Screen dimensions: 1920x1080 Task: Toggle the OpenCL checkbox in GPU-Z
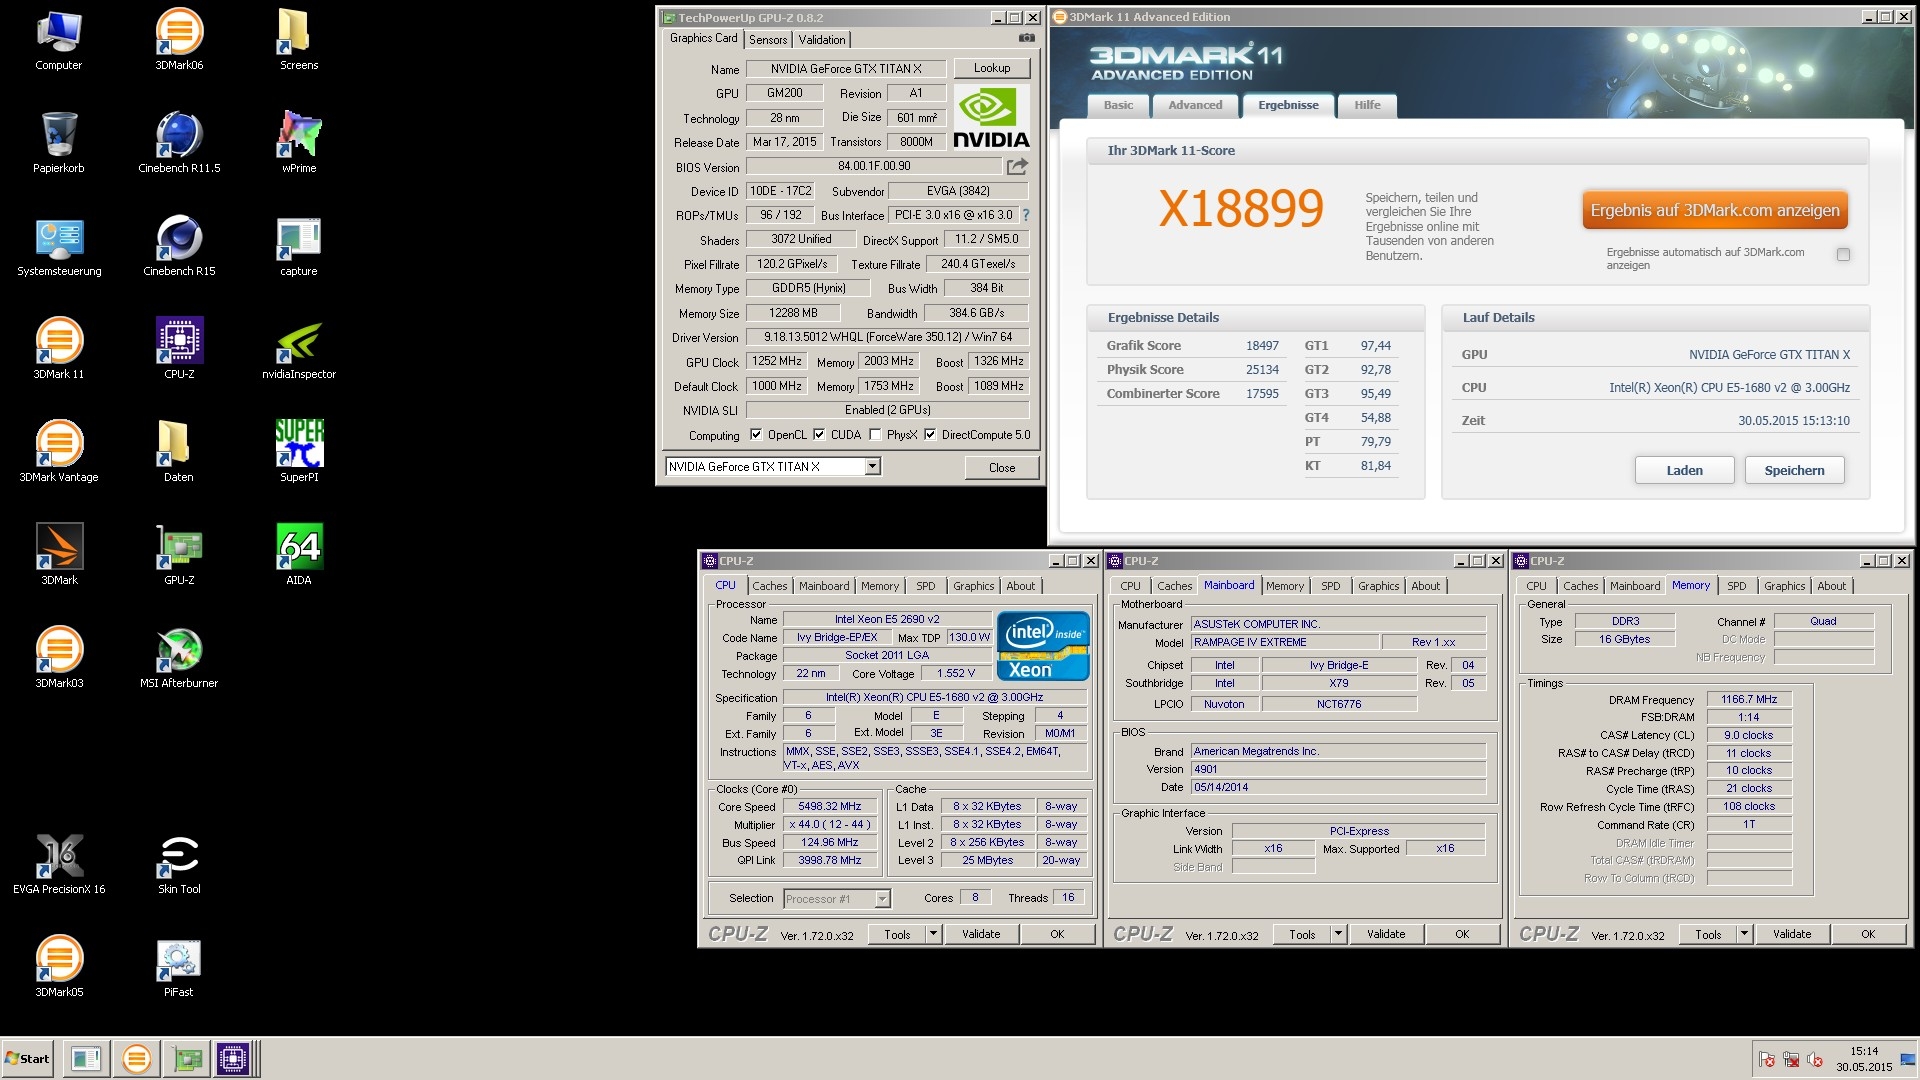[756, 435]
